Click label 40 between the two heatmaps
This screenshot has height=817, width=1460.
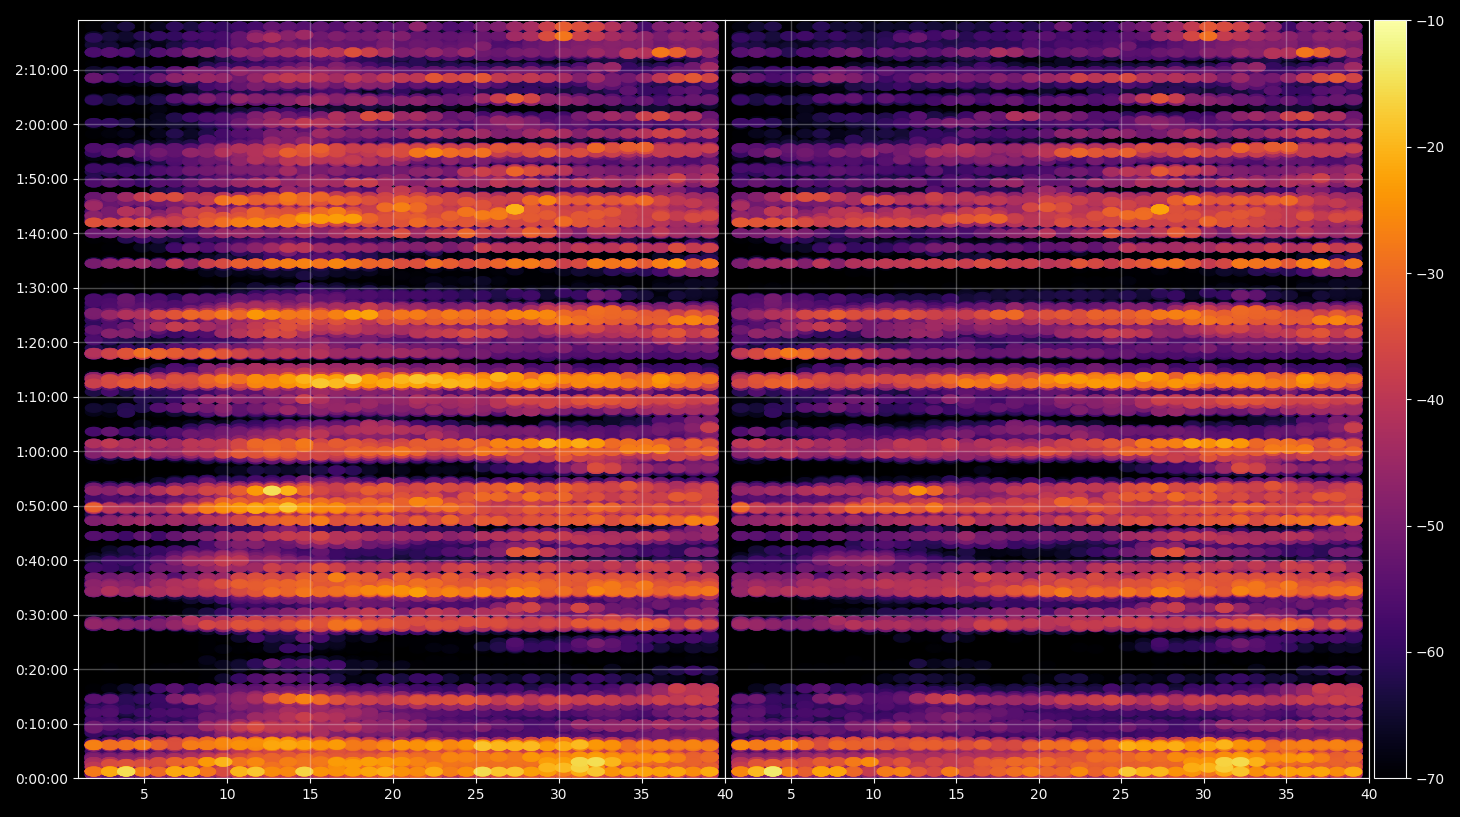[x=725, y=795]
